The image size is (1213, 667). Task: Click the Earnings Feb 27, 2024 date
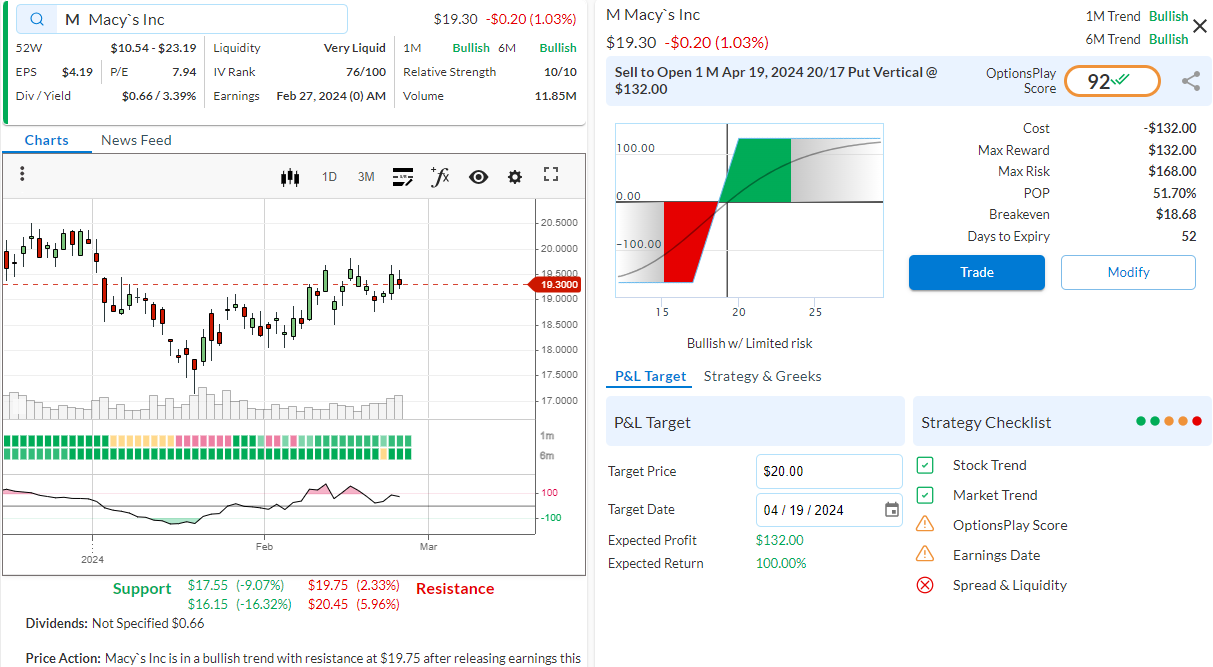click(x=331, y=96)
